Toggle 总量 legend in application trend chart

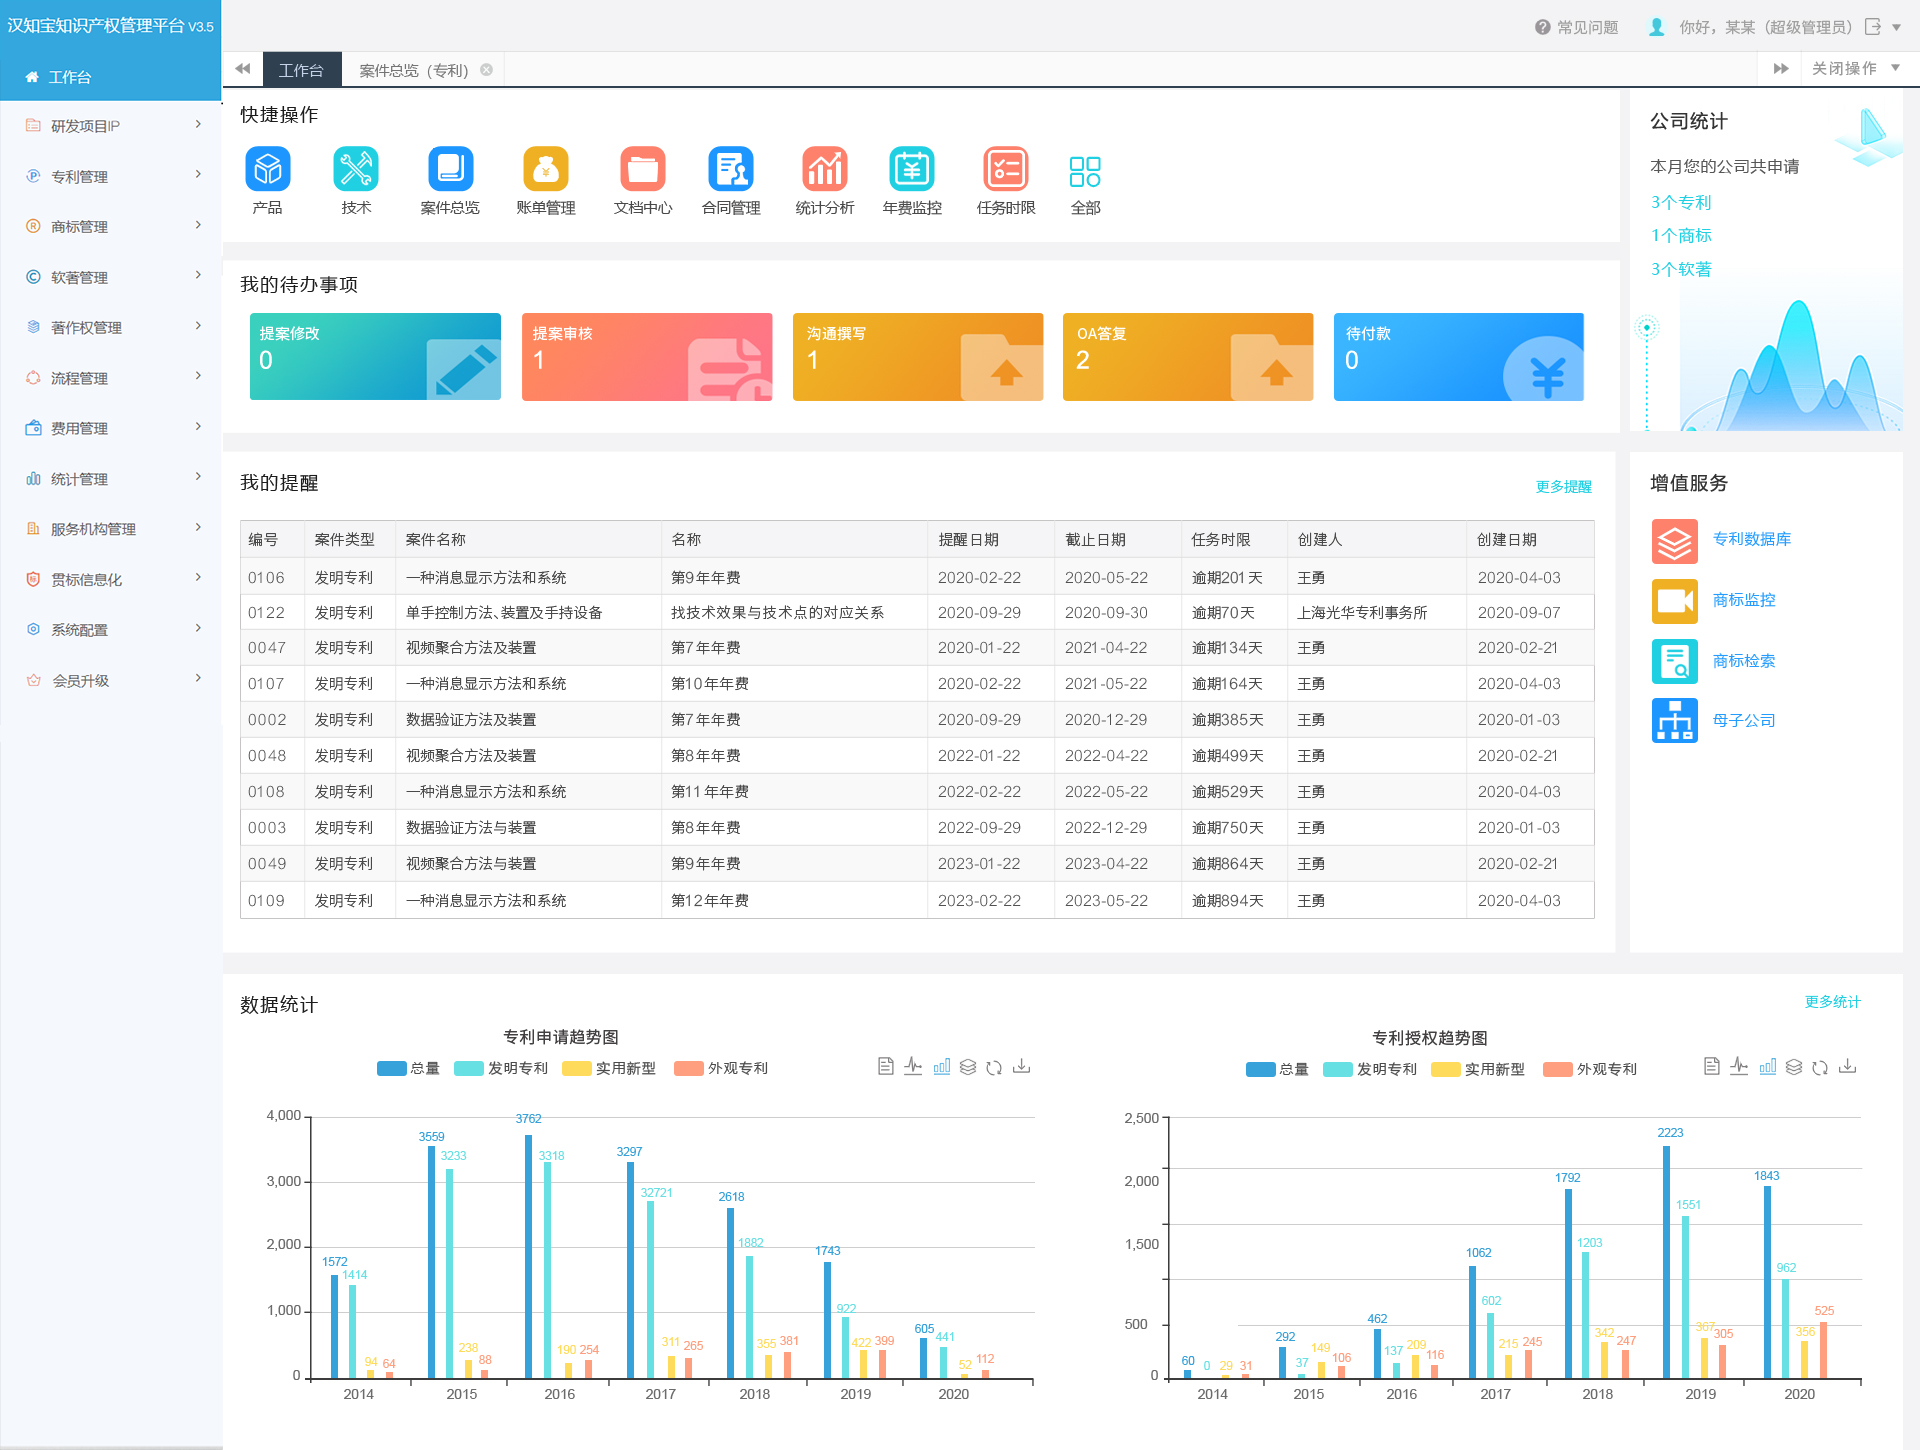(408, 1068)
